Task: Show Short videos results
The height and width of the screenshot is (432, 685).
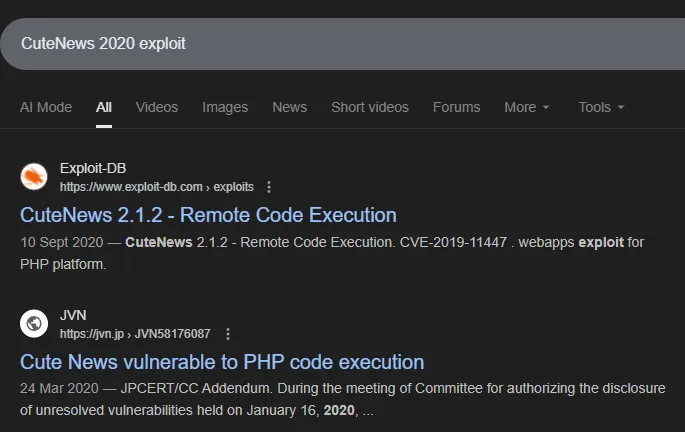Action: [x=370, y=107]
